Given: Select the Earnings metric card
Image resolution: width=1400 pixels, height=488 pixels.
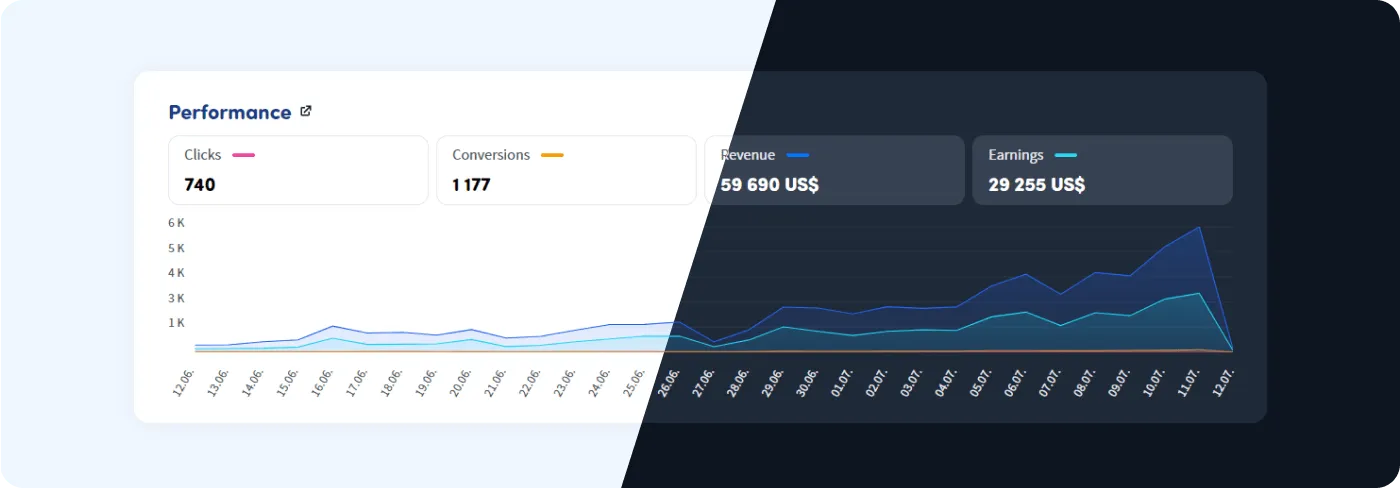Looking at the screenshot, I should 1102,170.
